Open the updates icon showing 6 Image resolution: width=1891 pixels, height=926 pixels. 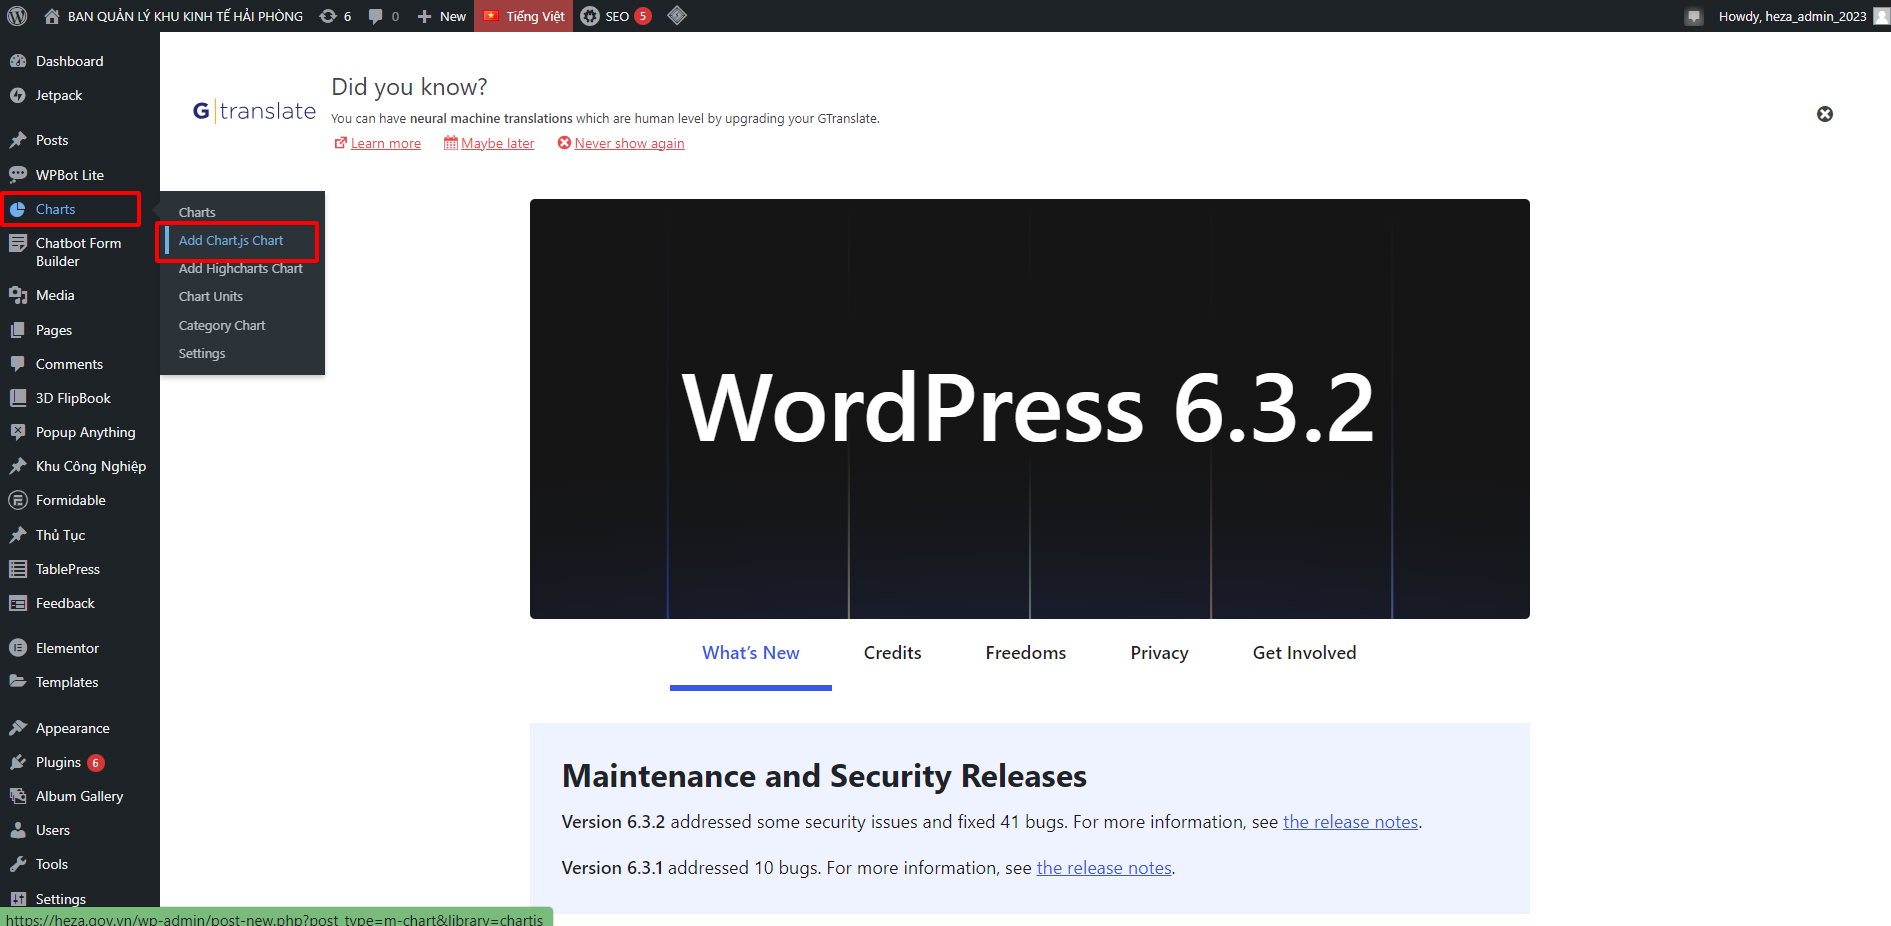[x=335, y=16]
